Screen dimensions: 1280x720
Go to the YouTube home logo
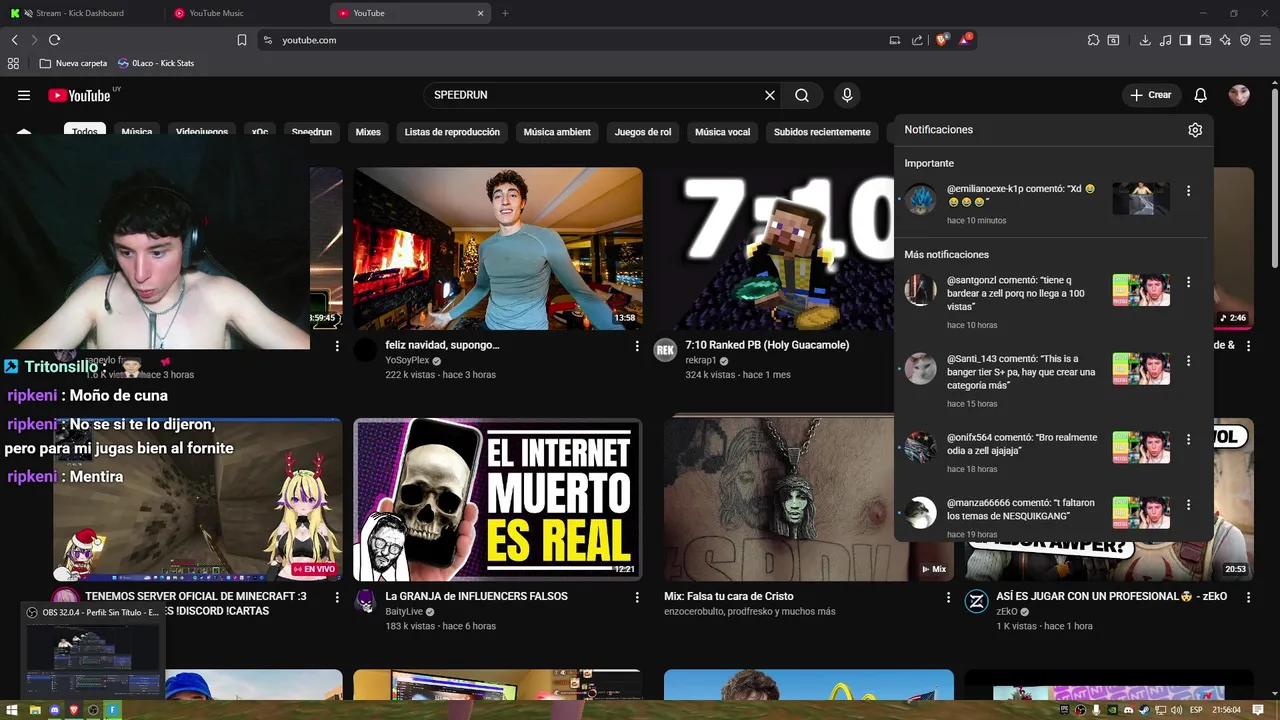point(79,95)
